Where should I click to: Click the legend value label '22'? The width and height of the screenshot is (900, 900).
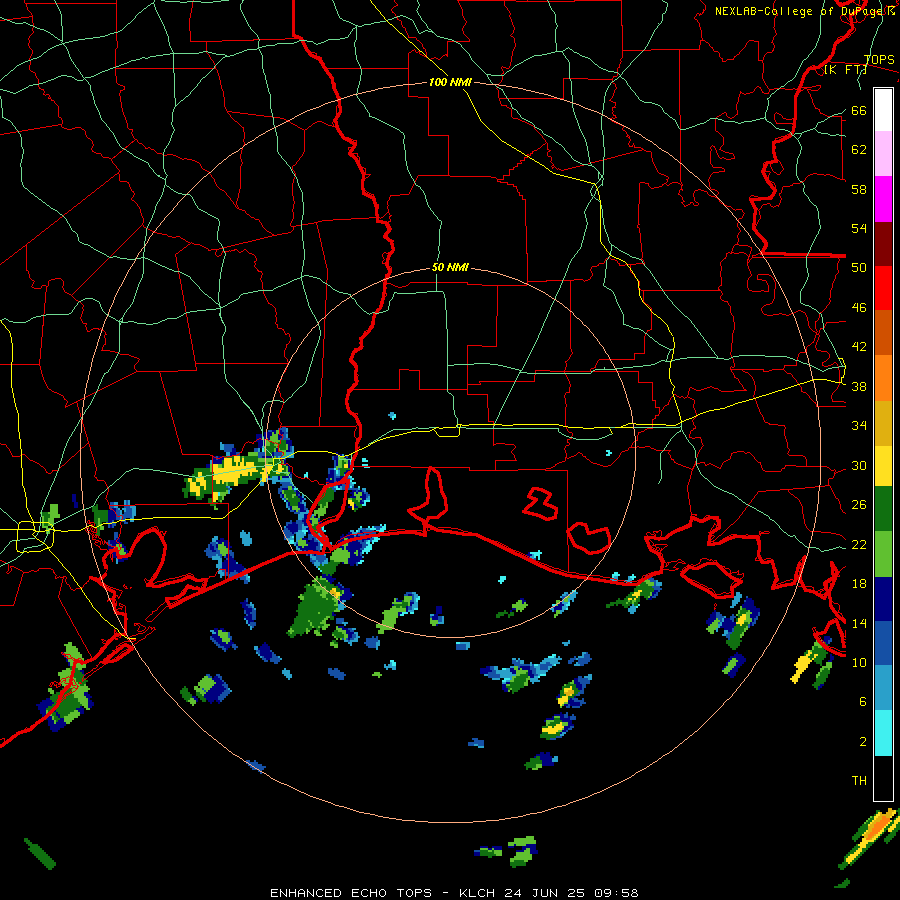click(x=859, y=544)
